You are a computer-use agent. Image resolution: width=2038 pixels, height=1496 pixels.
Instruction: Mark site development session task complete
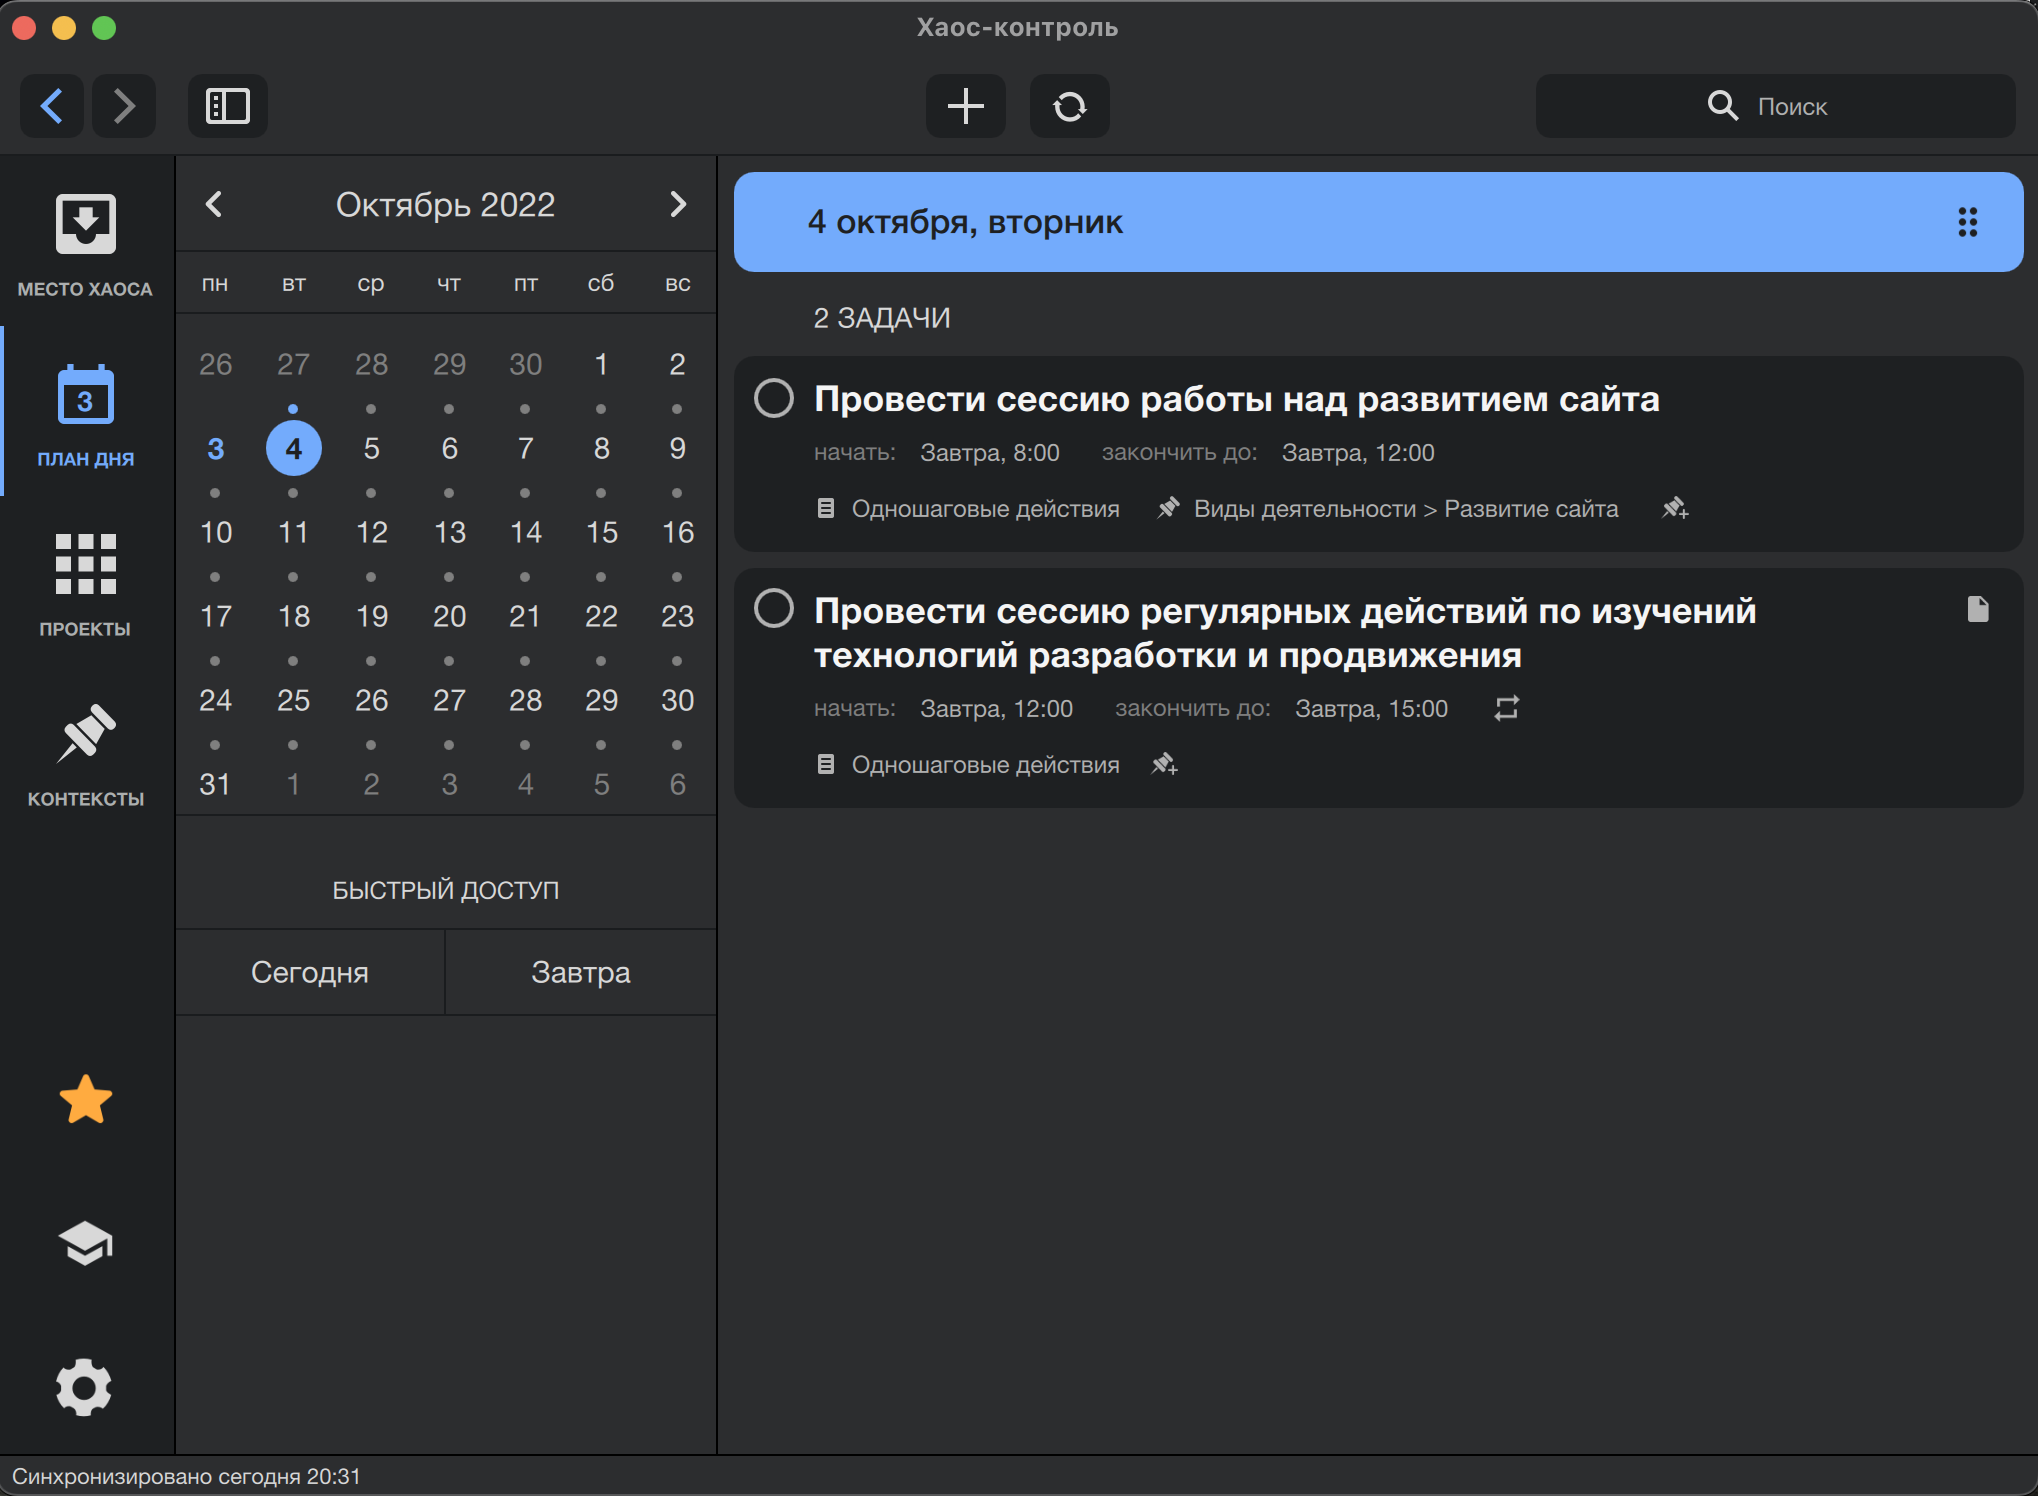pyautogui.click(x=773, y=398)
